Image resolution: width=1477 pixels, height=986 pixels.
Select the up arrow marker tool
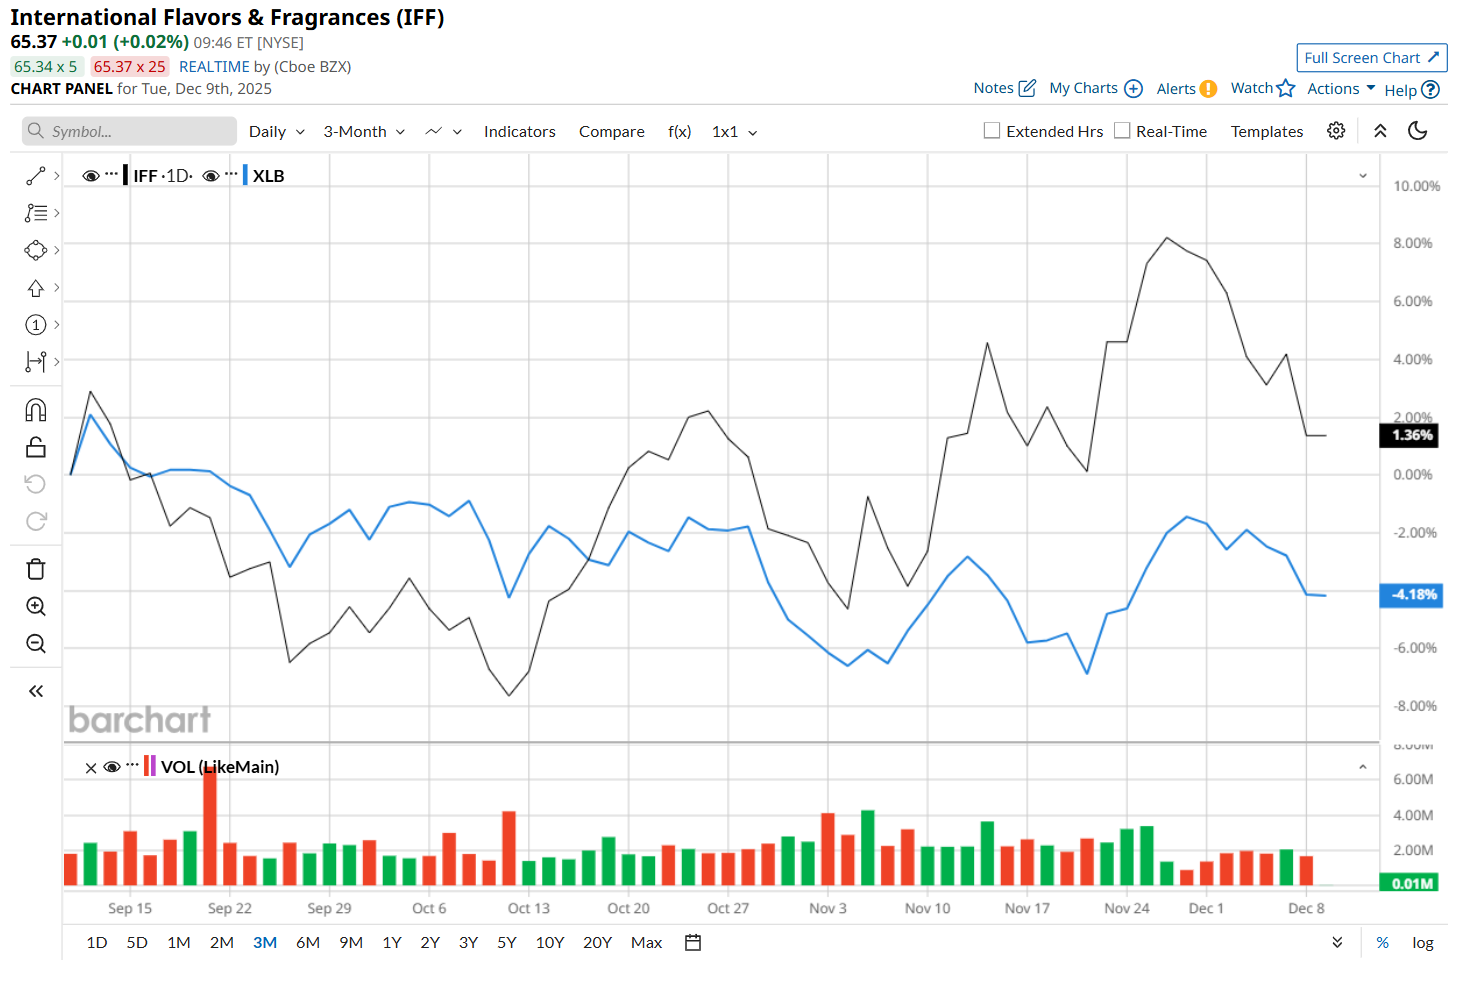point(36,288)
